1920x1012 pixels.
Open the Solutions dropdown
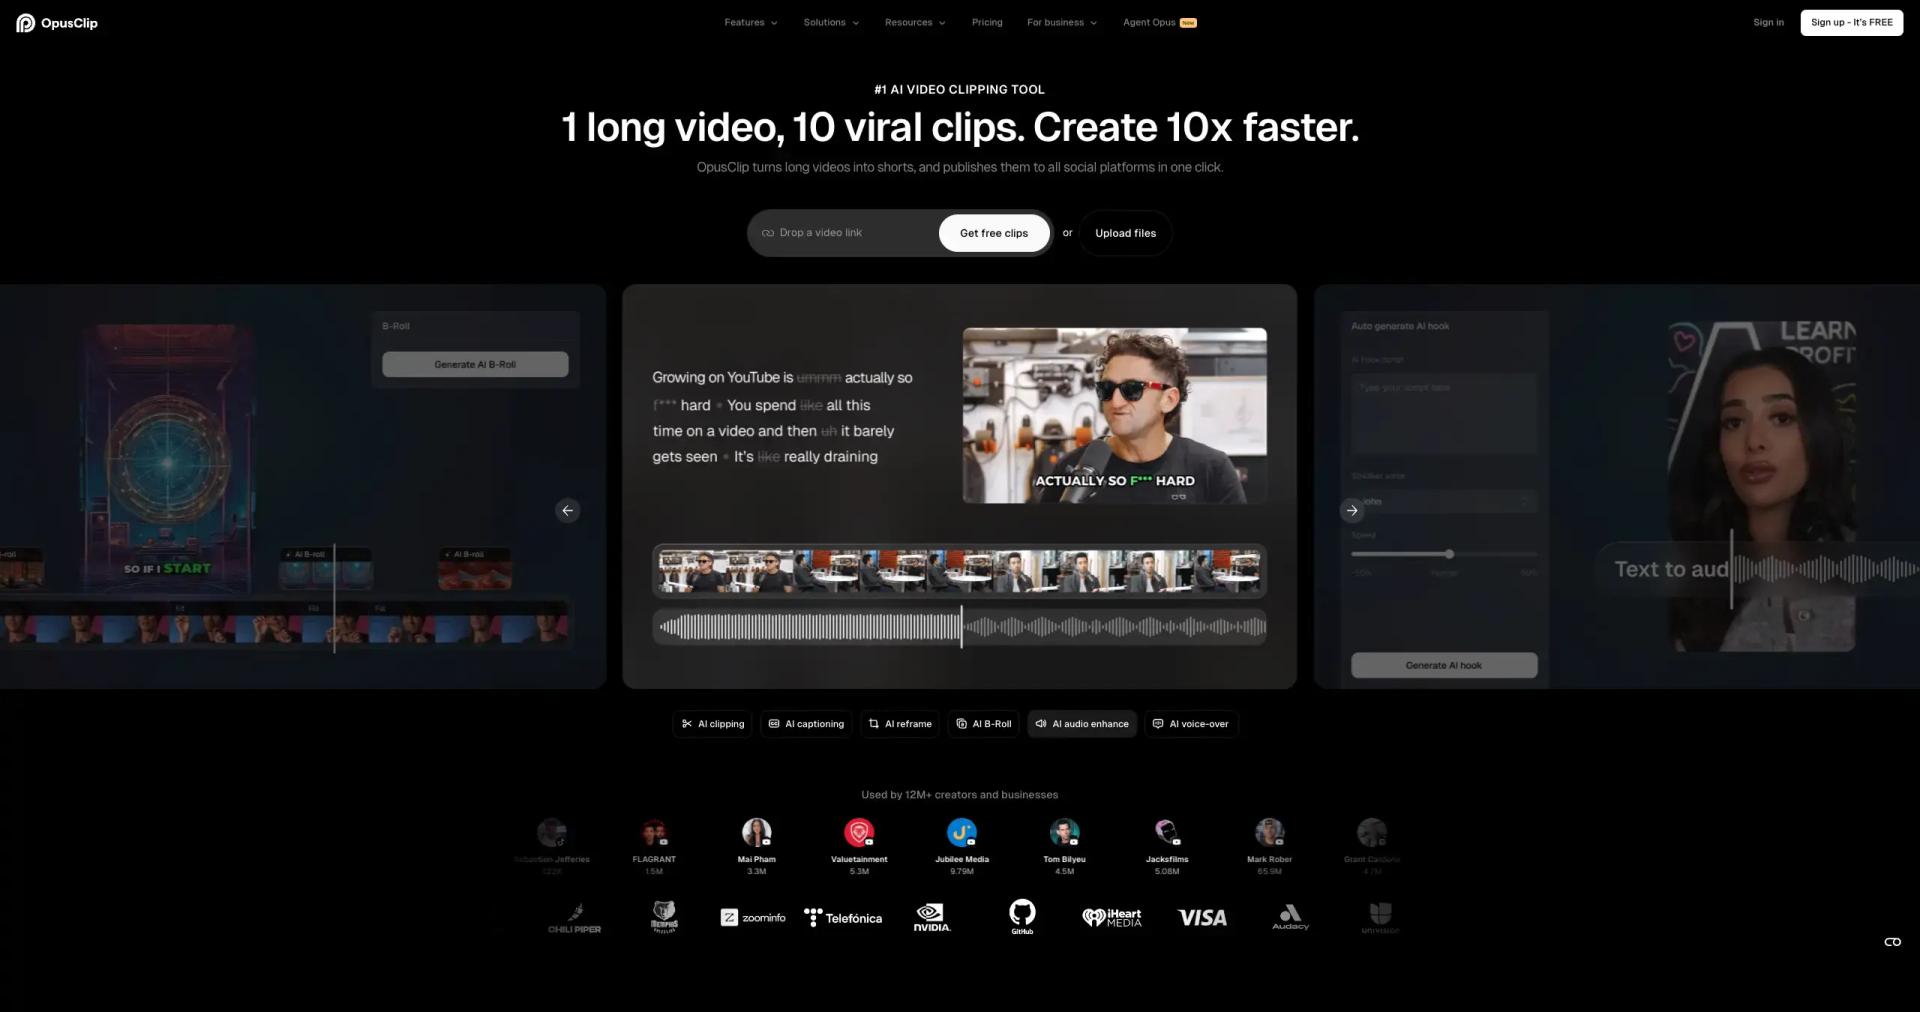pyautogui.click(x=830, y=22)
